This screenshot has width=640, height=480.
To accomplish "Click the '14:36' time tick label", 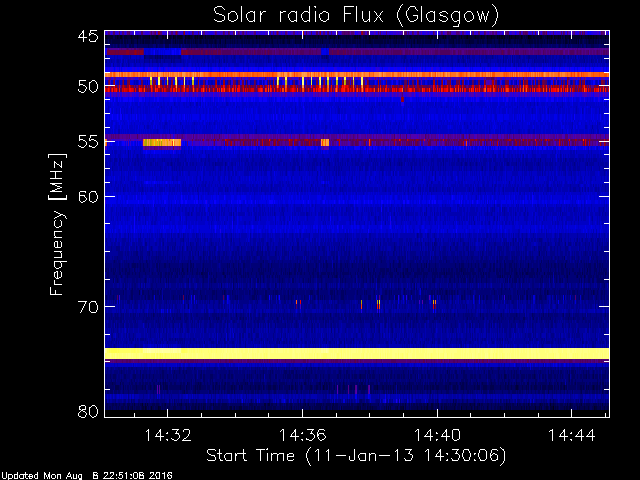I will tap(302, 435).
